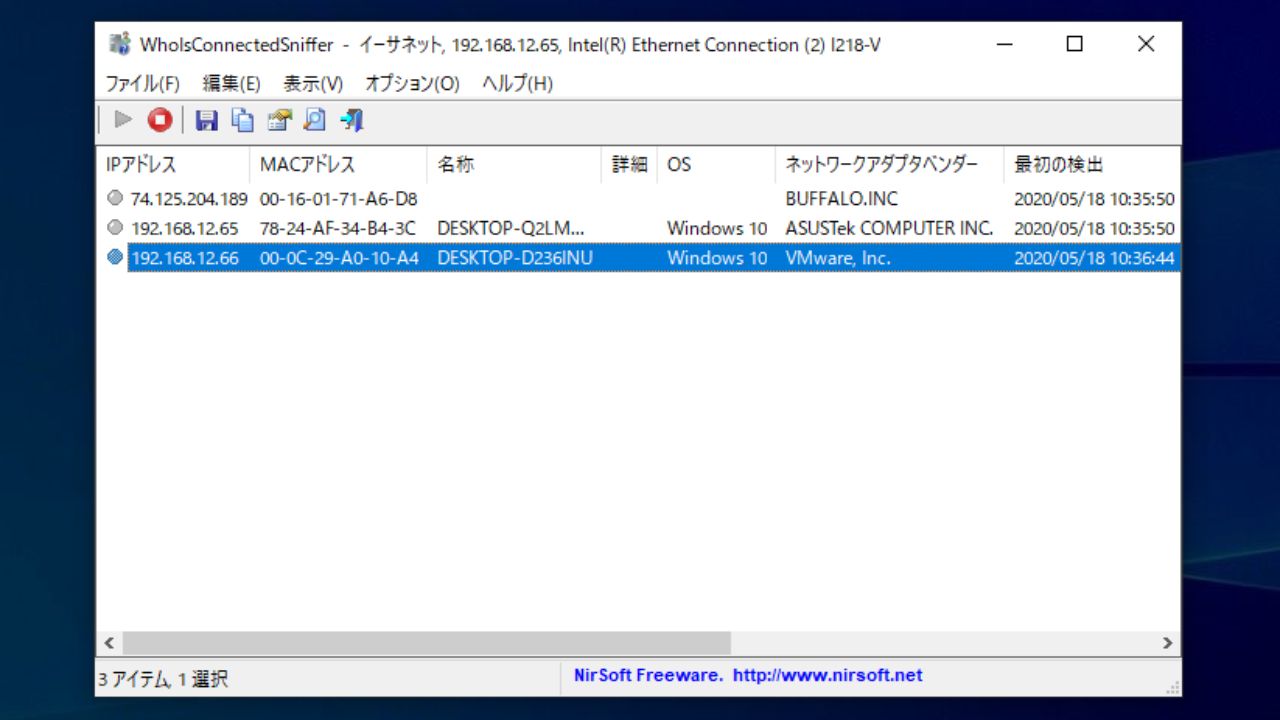Screen dimensions: 1280x720
Task: Open the find magnifier icon in toolbar
Action: (315, 121)
